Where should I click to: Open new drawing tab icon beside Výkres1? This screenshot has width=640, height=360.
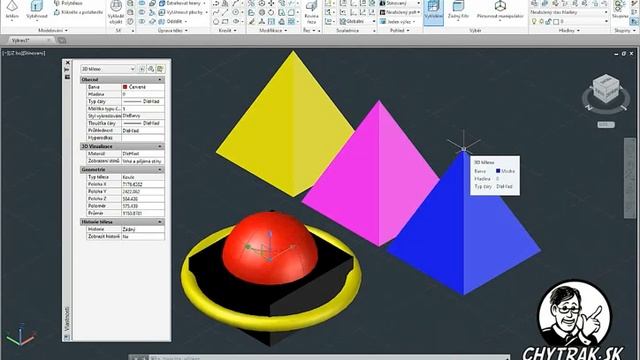pos(62,40)
